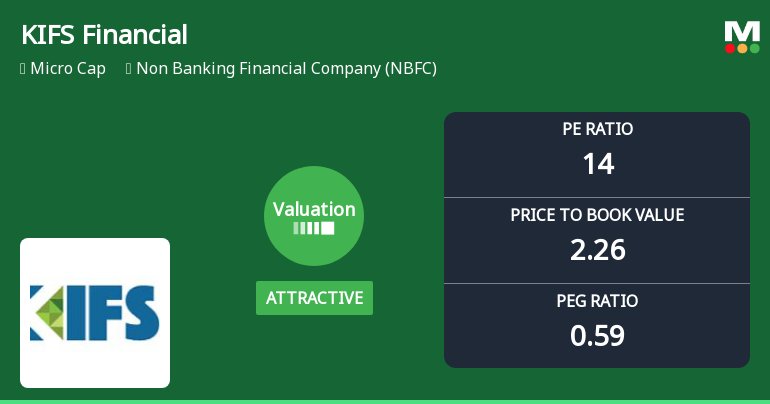
Task: Open Non Banking Financial Company (NBFC) category
Action: point(286,69)
